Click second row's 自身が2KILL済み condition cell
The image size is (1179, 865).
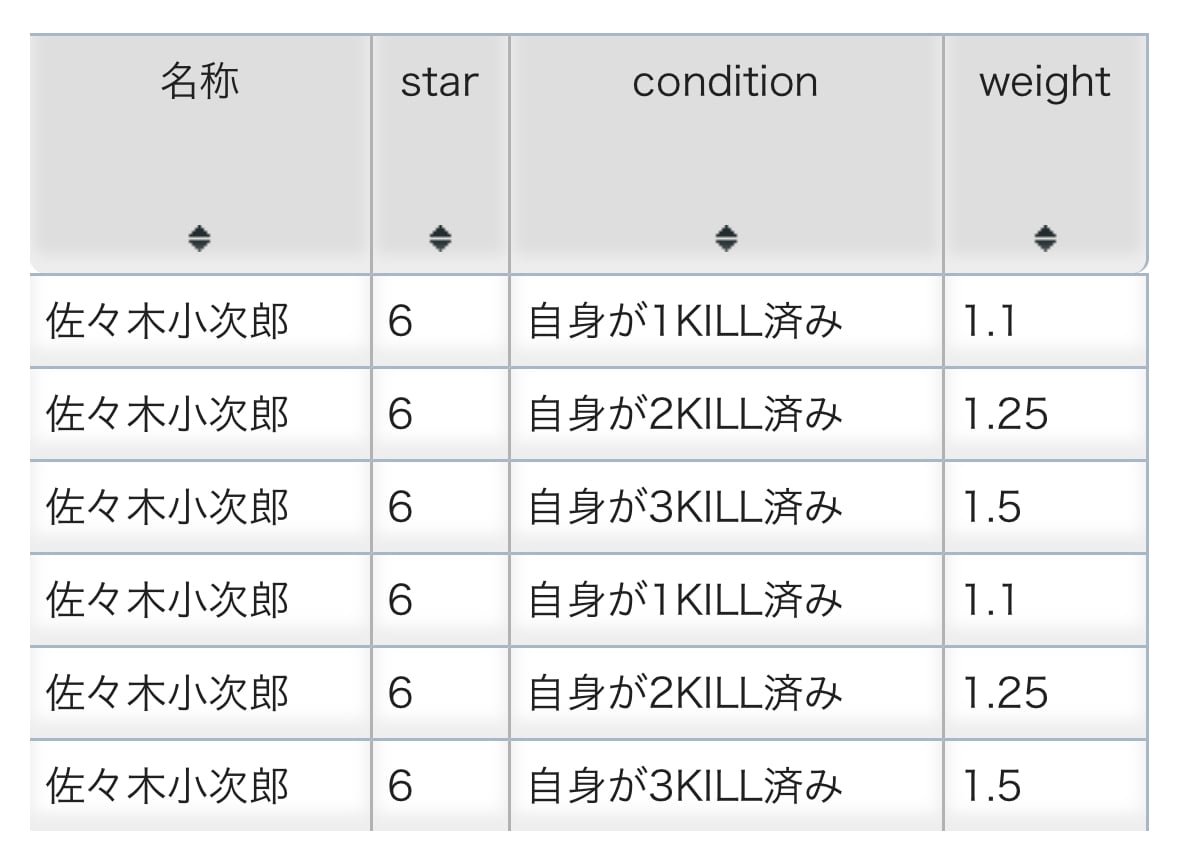coord(685,414)
